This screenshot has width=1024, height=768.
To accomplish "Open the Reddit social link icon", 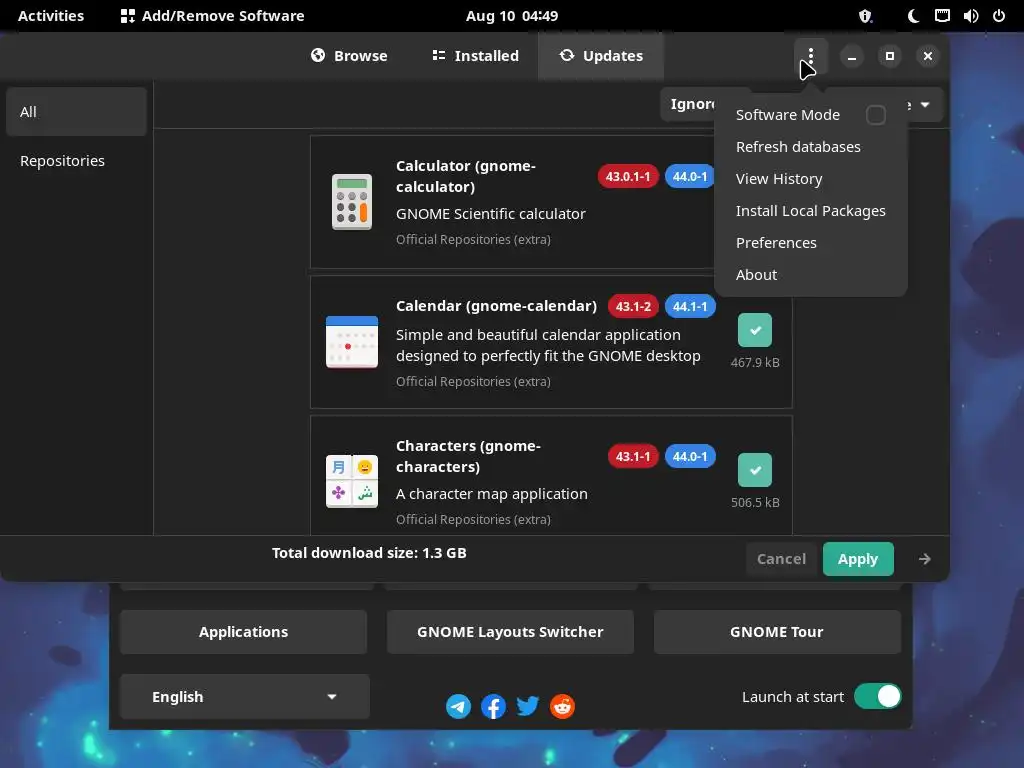I will click(x=562, y=706).
